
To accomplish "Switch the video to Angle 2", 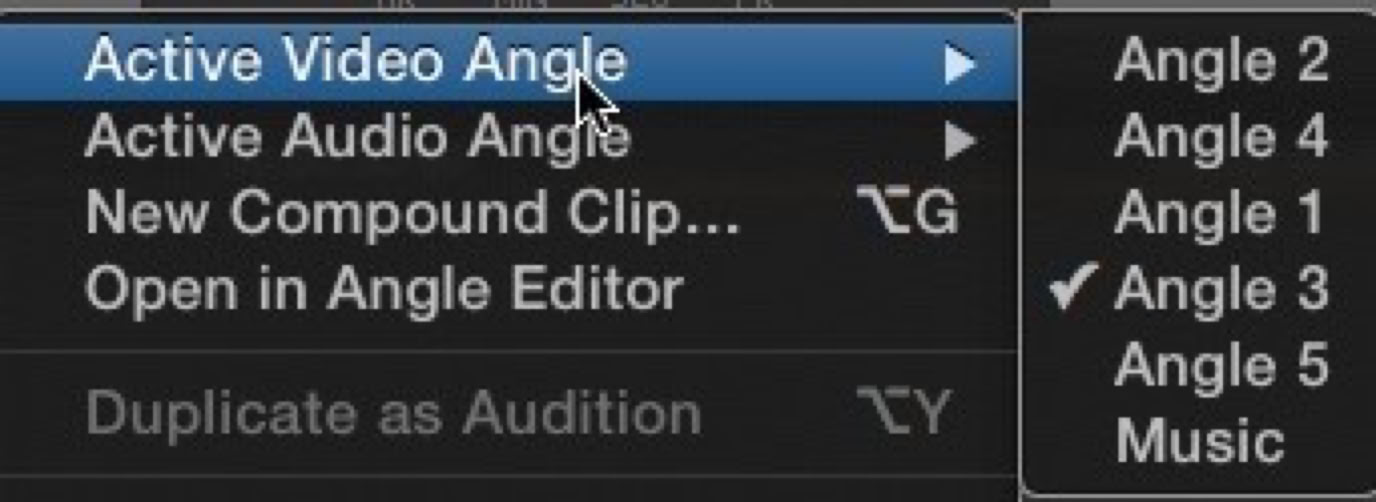I will pos(1198,62).
